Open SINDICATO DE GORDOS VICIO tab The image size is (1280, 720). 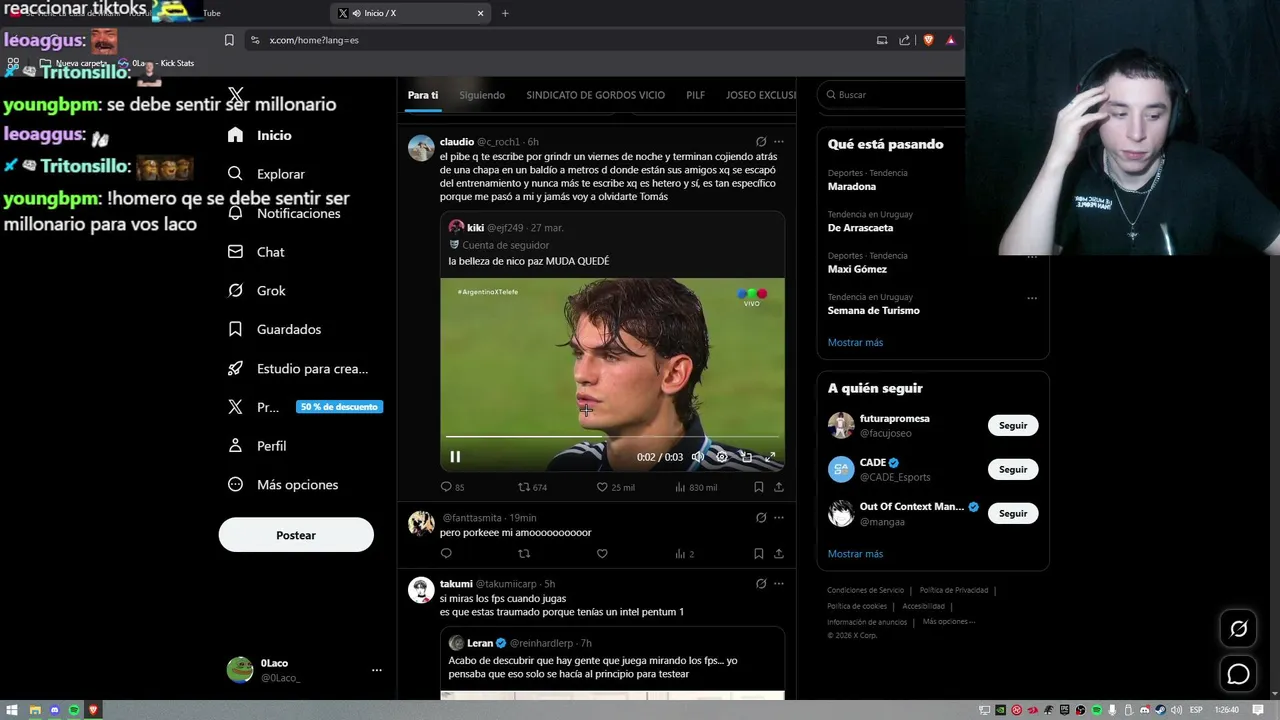tap(595, 95)
